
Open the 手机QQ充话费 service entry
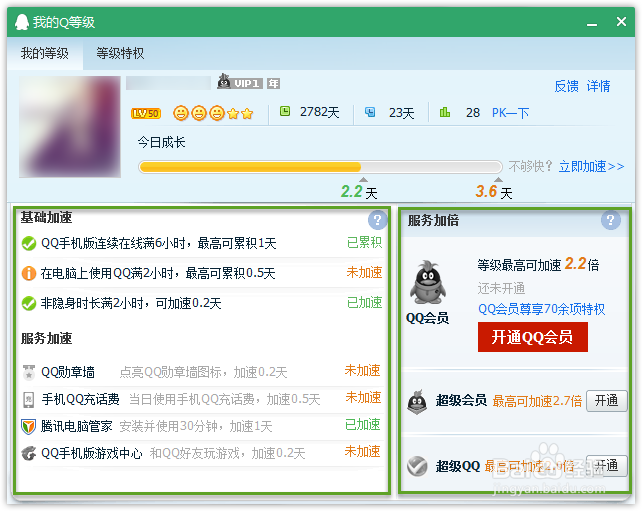[x=80, y=399]
